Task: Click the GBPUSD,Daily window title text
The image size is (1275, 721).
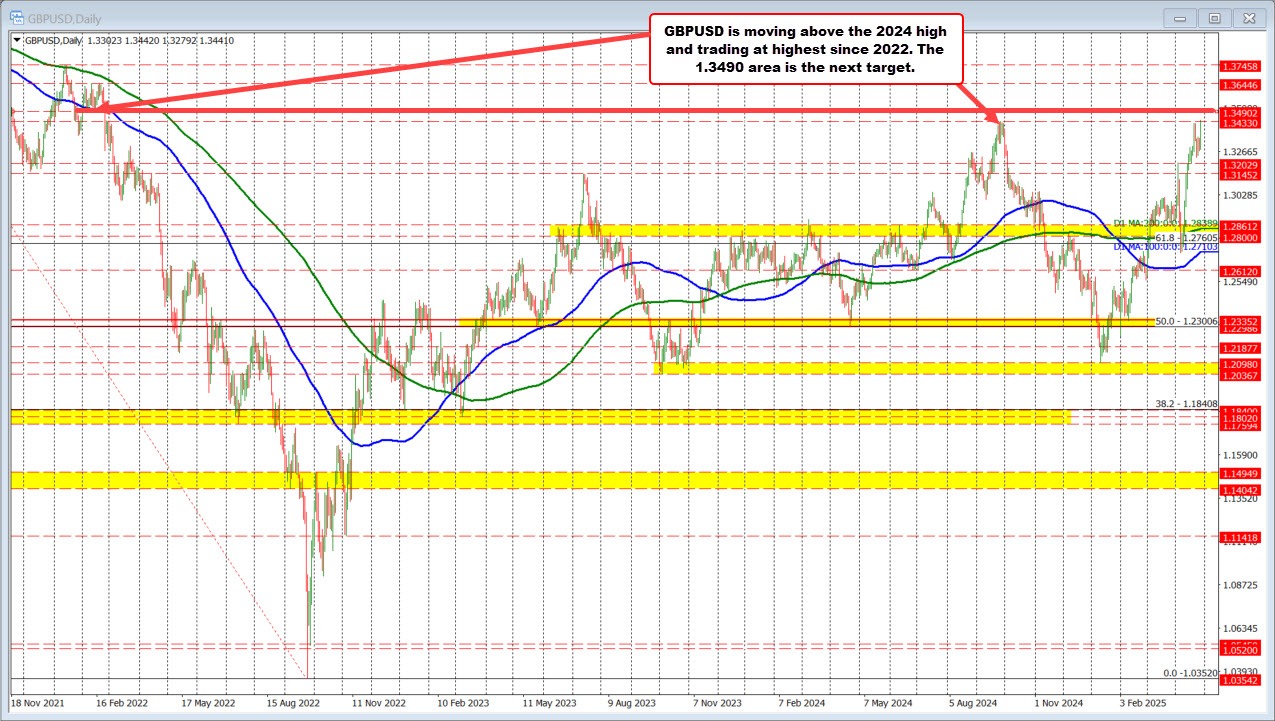Action: [64, 18]
